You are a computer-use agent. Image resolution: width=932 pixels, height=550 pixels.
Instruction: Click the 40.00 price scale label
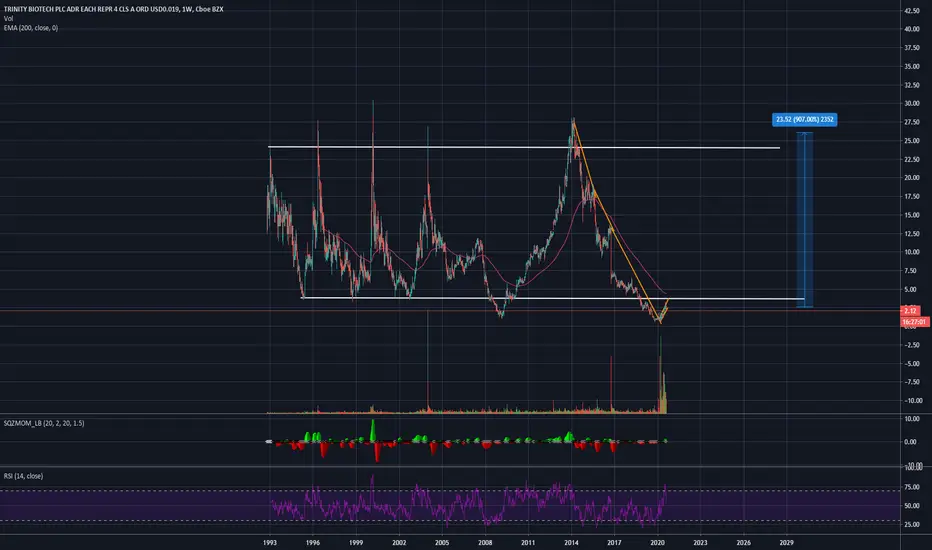tap(912, 29)
